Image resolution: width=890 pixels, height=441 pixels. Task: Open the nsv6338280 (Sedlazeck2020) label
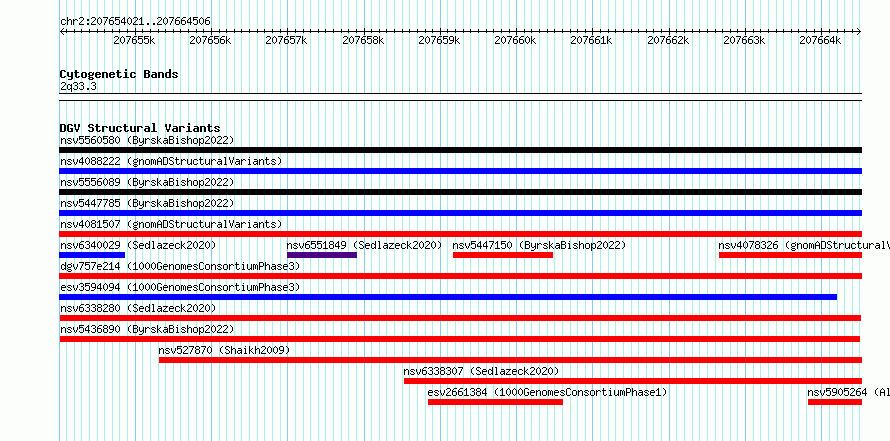click(138, 308)
